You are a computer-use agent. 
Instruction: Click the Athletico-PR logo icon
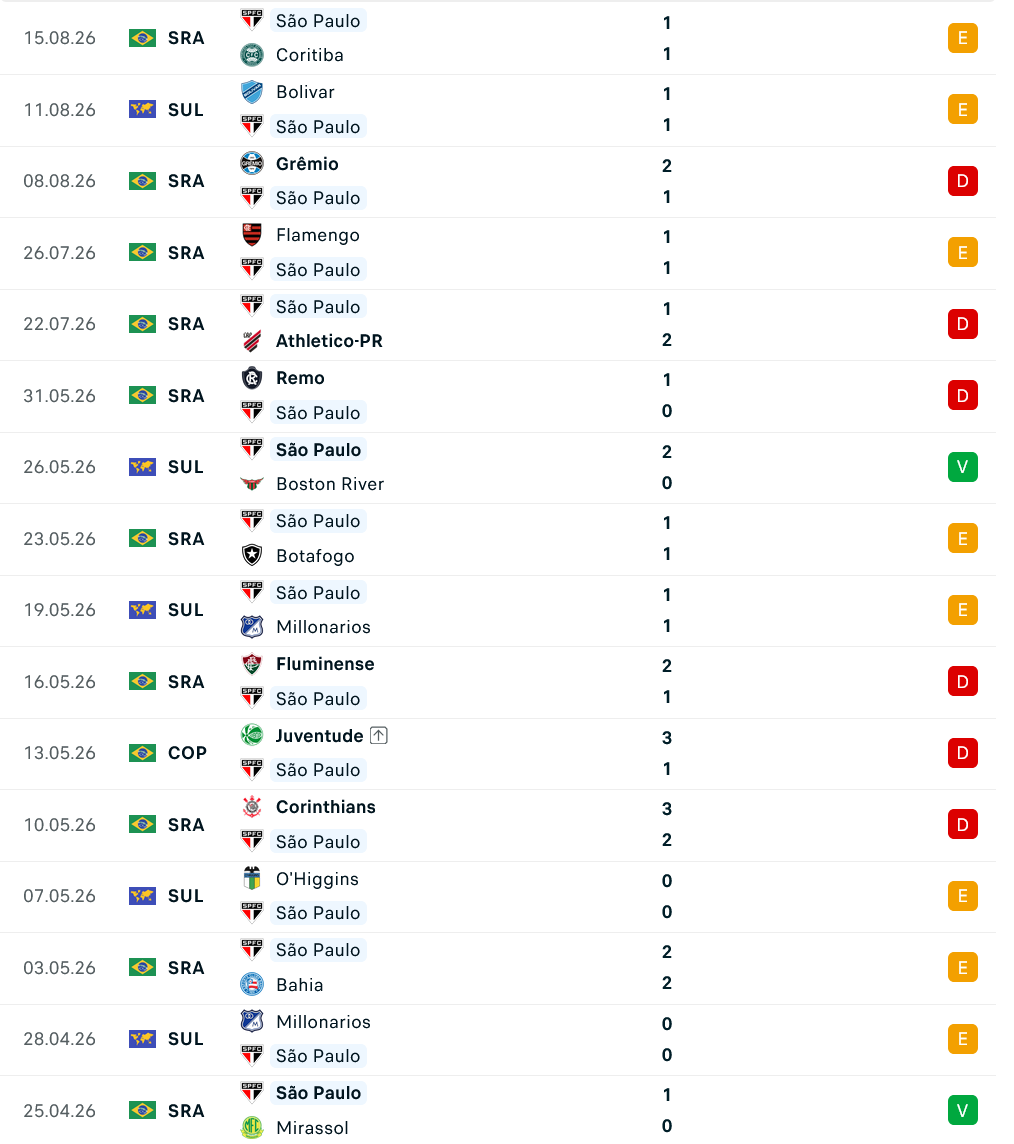pyautogui.click(x=252, y=341)
